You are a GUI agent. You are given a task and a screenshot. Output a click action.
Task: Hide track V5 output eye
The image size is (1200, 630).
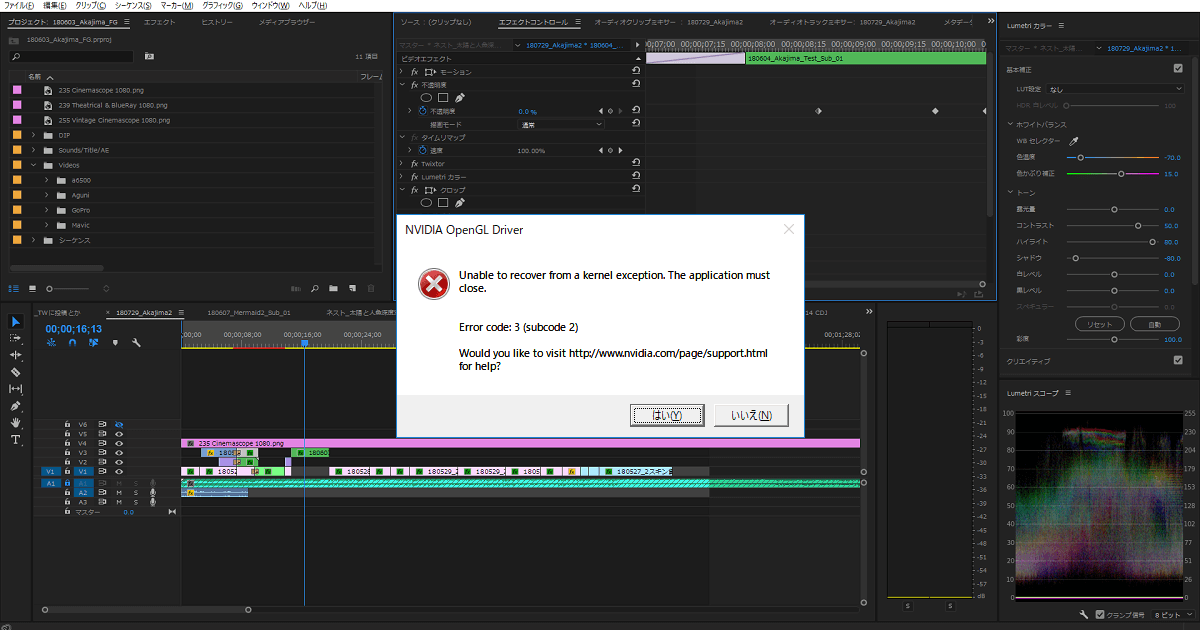pyautogui.click(x=118, y=434)
